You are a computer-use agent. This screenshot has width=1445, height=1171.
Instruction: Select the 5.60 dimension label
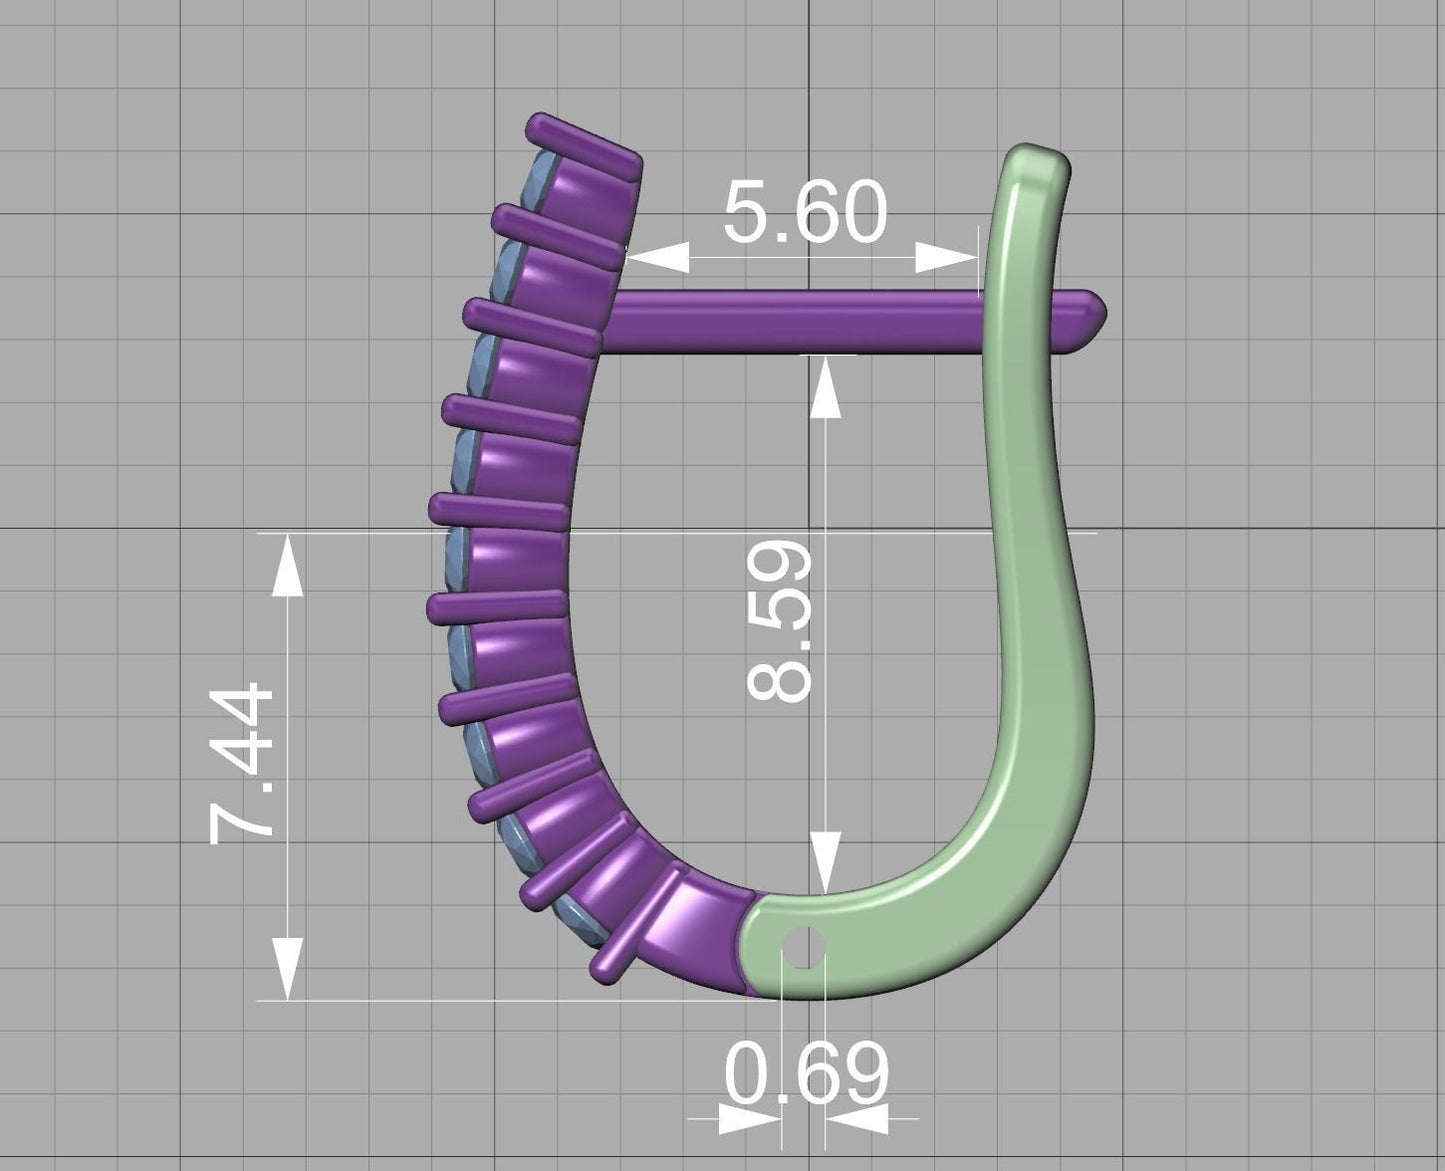(804, 213)
